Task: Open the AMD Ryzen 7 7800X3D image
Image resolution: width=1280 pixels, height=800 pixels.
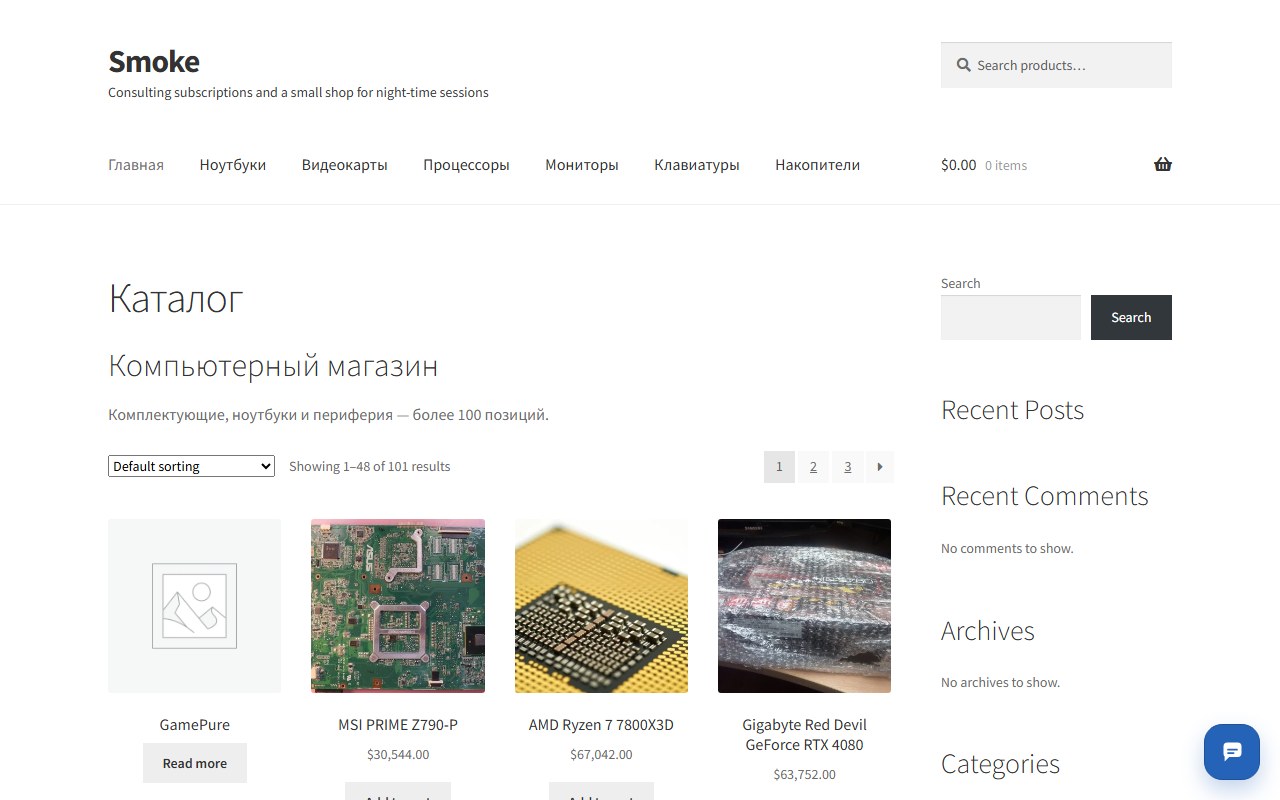Action: pyautogui.click(x=601, y=606)
